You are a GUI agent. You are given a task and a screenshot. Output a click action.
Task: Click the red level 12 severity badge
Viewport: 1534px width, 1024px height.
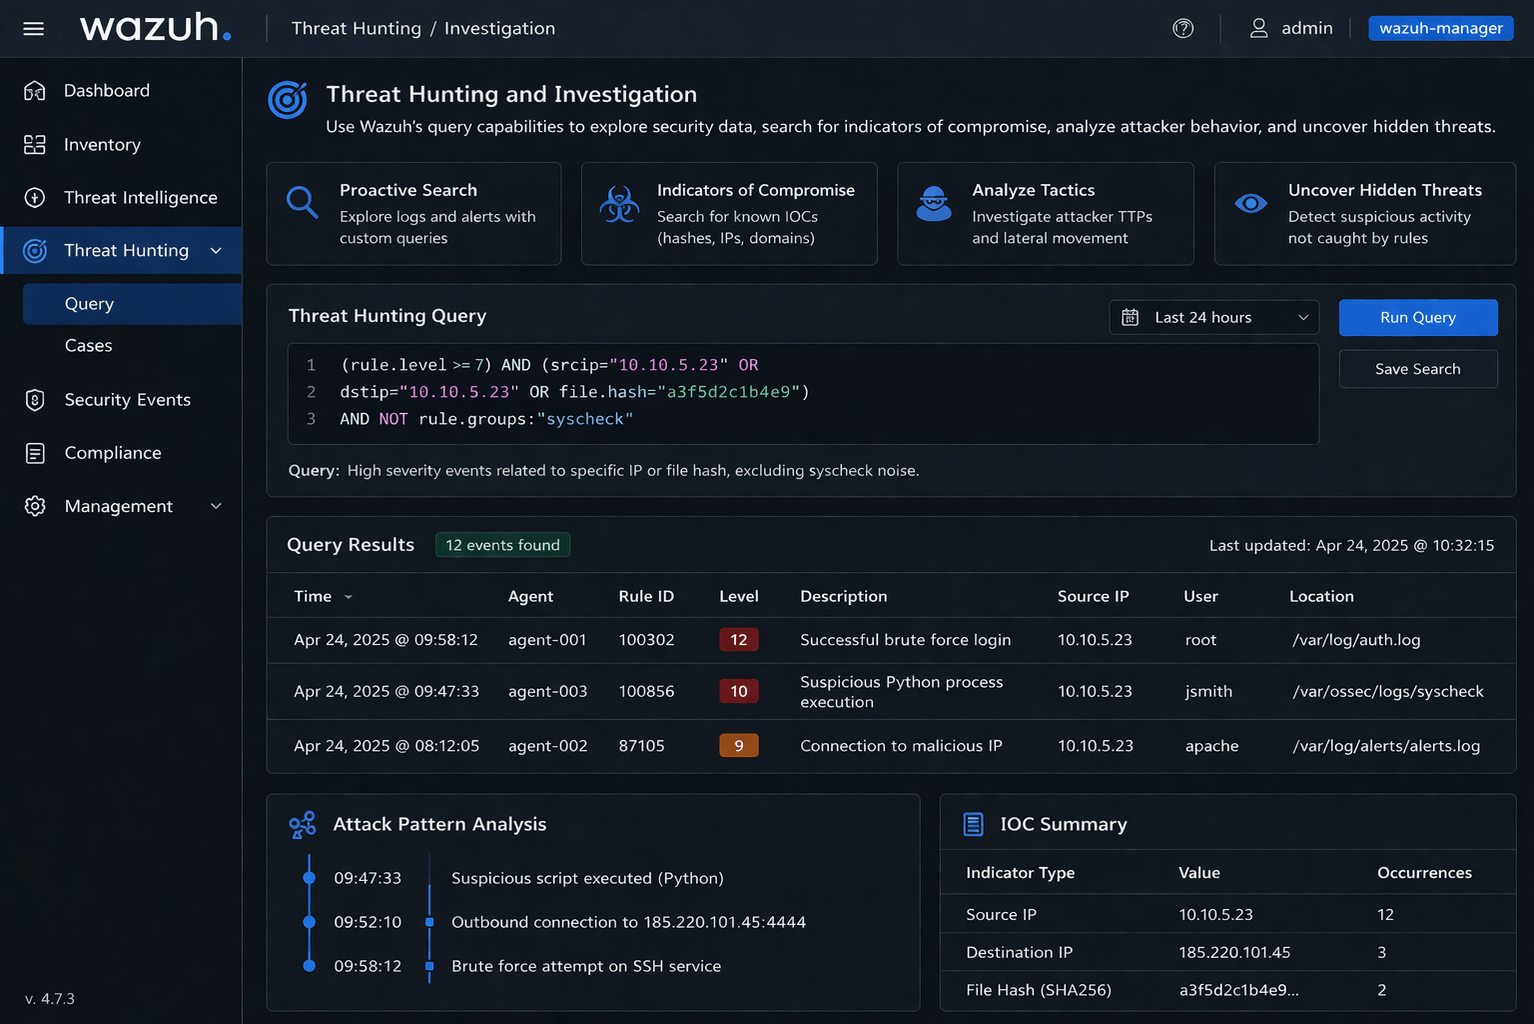738,640
